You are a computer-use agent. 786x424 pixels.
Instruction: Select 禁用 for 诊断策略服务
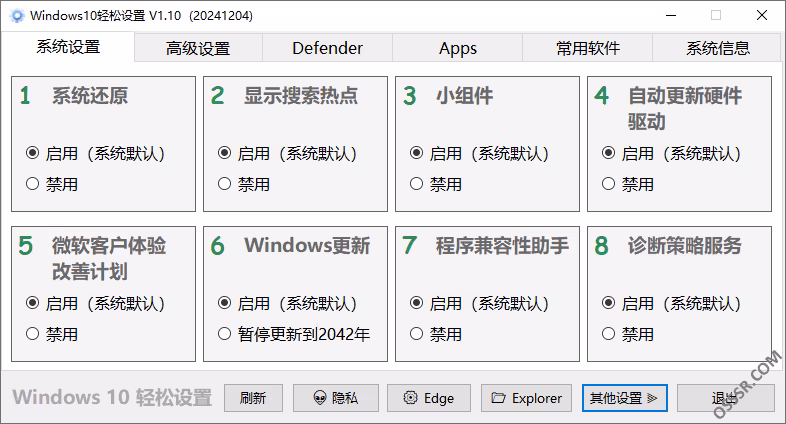(609, 334)
